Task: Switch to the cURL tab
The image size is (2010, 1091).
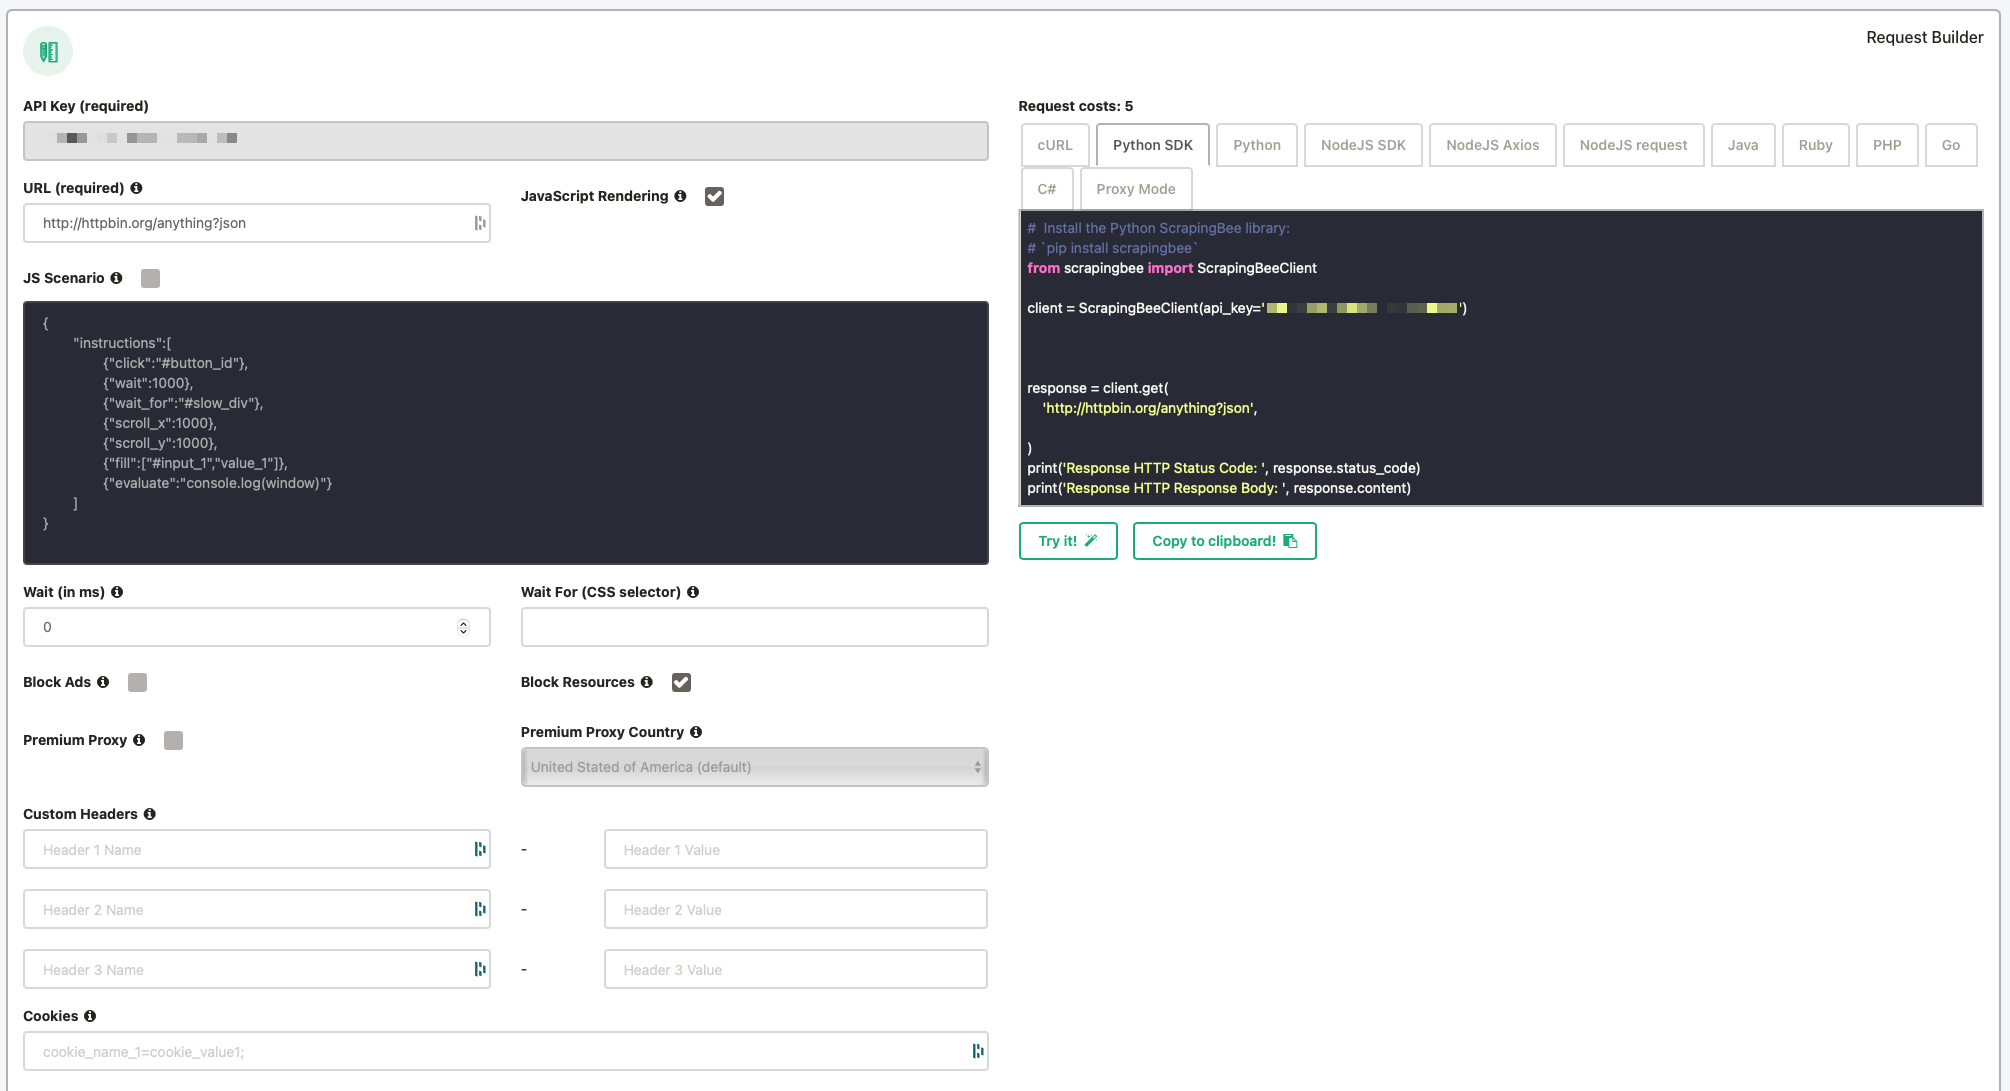Action: coord(1055,145)
